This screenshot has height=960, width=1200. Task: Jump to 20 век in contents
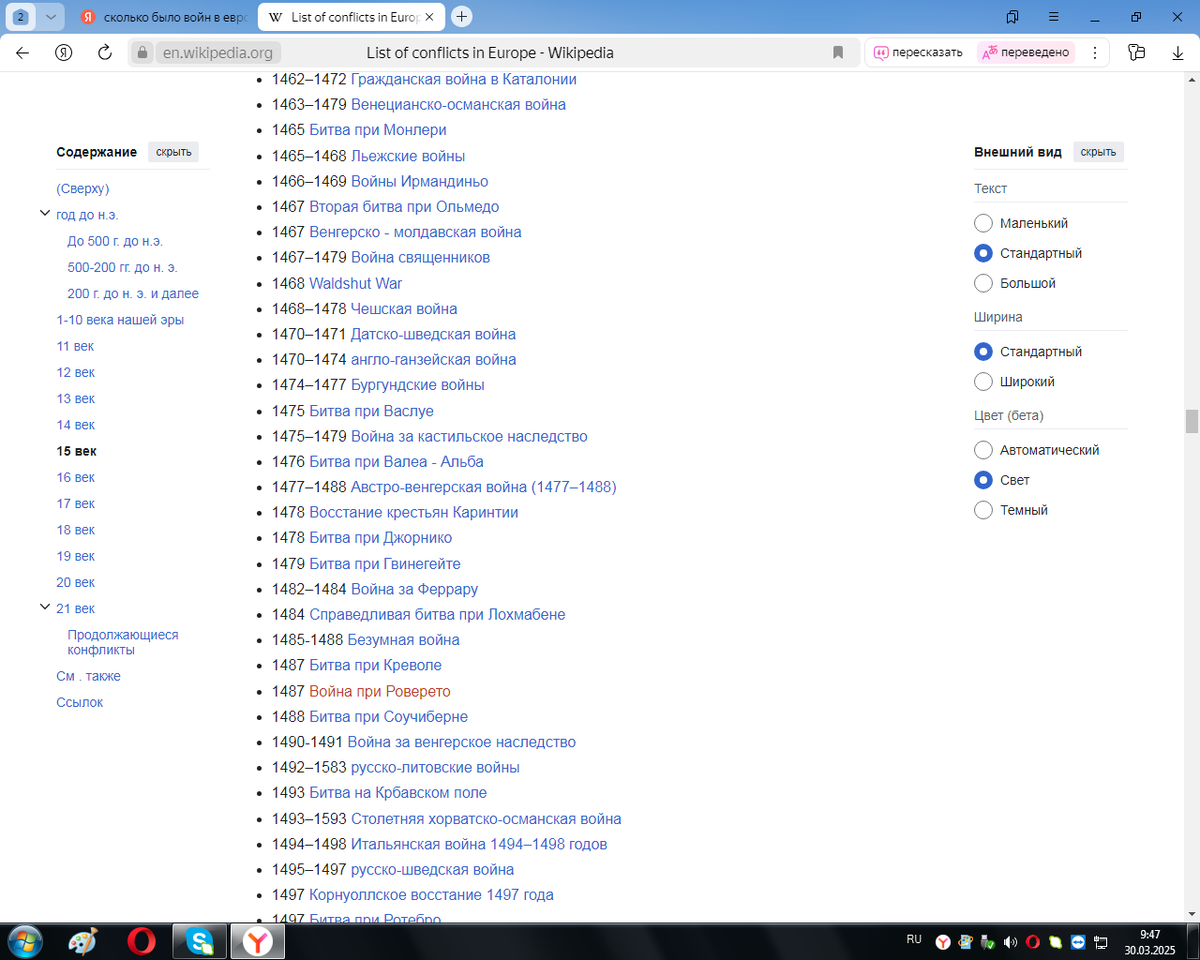76,582
